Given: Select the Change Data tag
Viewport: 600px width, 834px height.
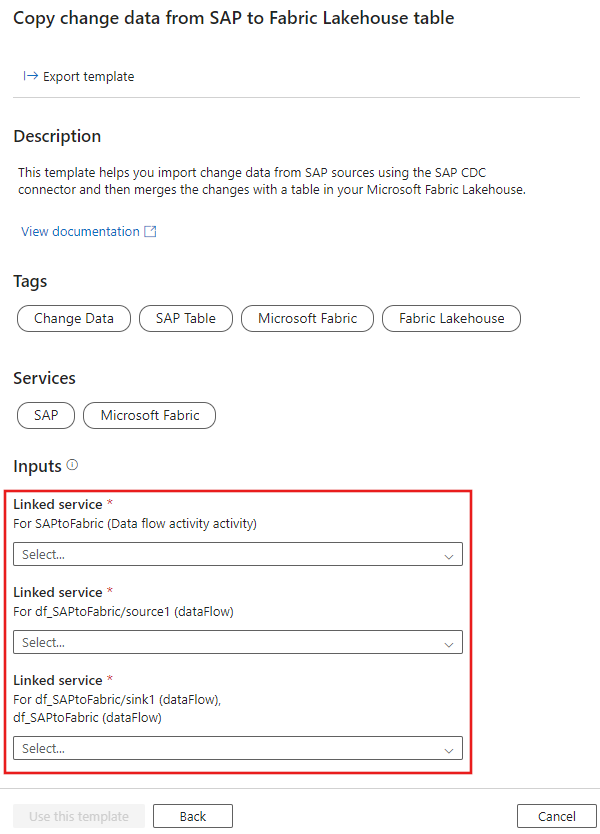Looking at the screenshot, I should tap(74, 319).
